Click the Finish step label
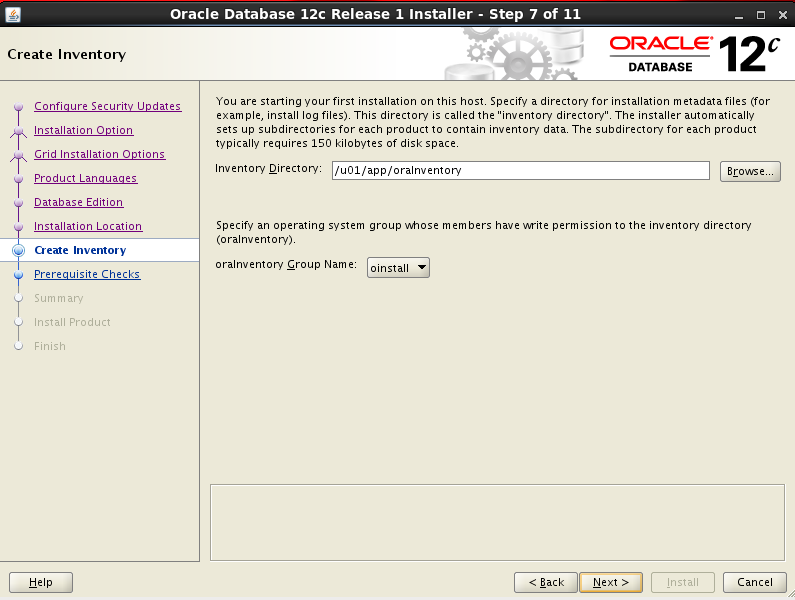The image size is (795, 600). tap(50, 346)
